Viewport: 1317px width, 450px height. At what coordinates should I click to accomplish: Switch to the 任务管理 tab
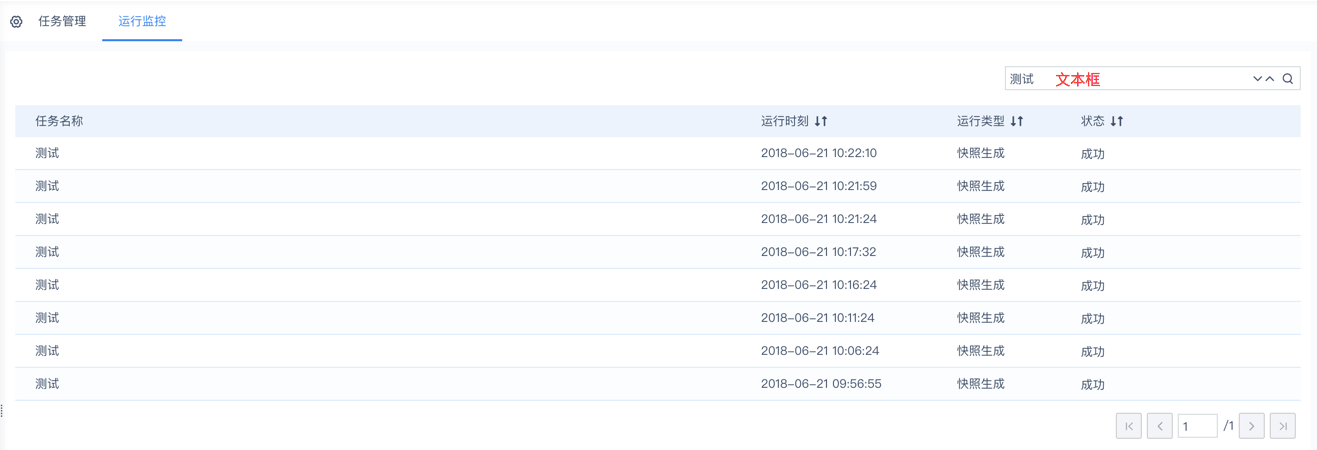[x=62, y=21]
